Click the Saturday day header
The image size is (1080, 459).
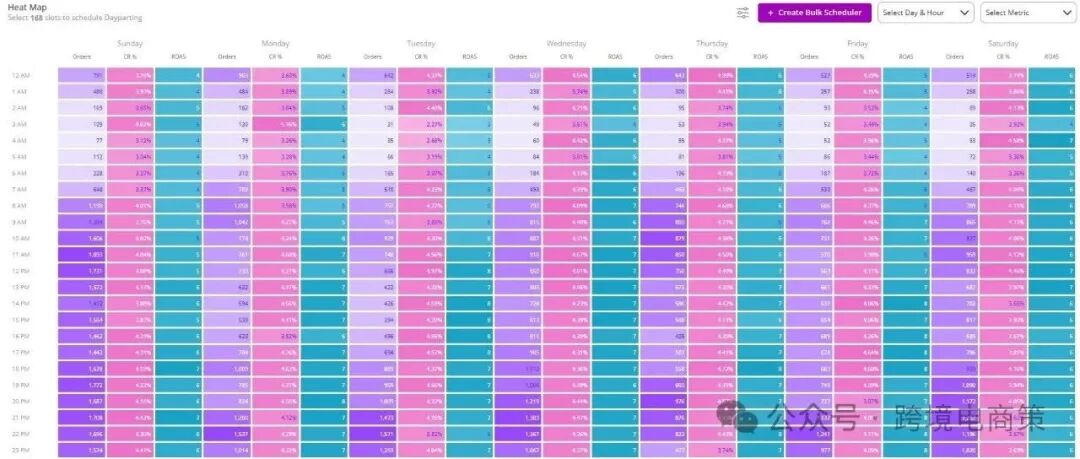tap(1003, 43)
